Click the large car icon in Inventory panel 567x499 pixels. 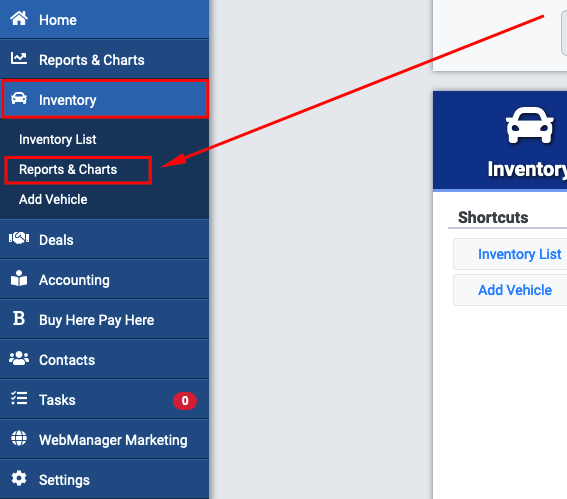click(529, 125)
